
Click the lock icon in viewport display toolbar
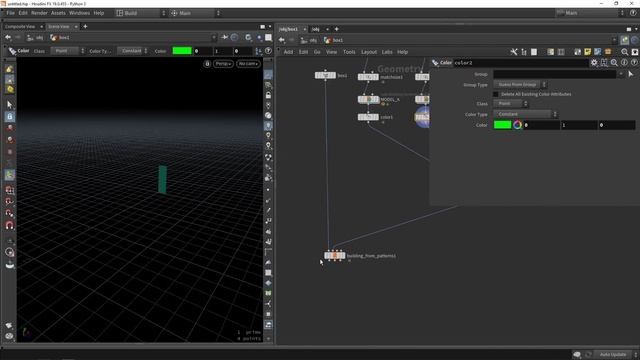pos(268,95)
